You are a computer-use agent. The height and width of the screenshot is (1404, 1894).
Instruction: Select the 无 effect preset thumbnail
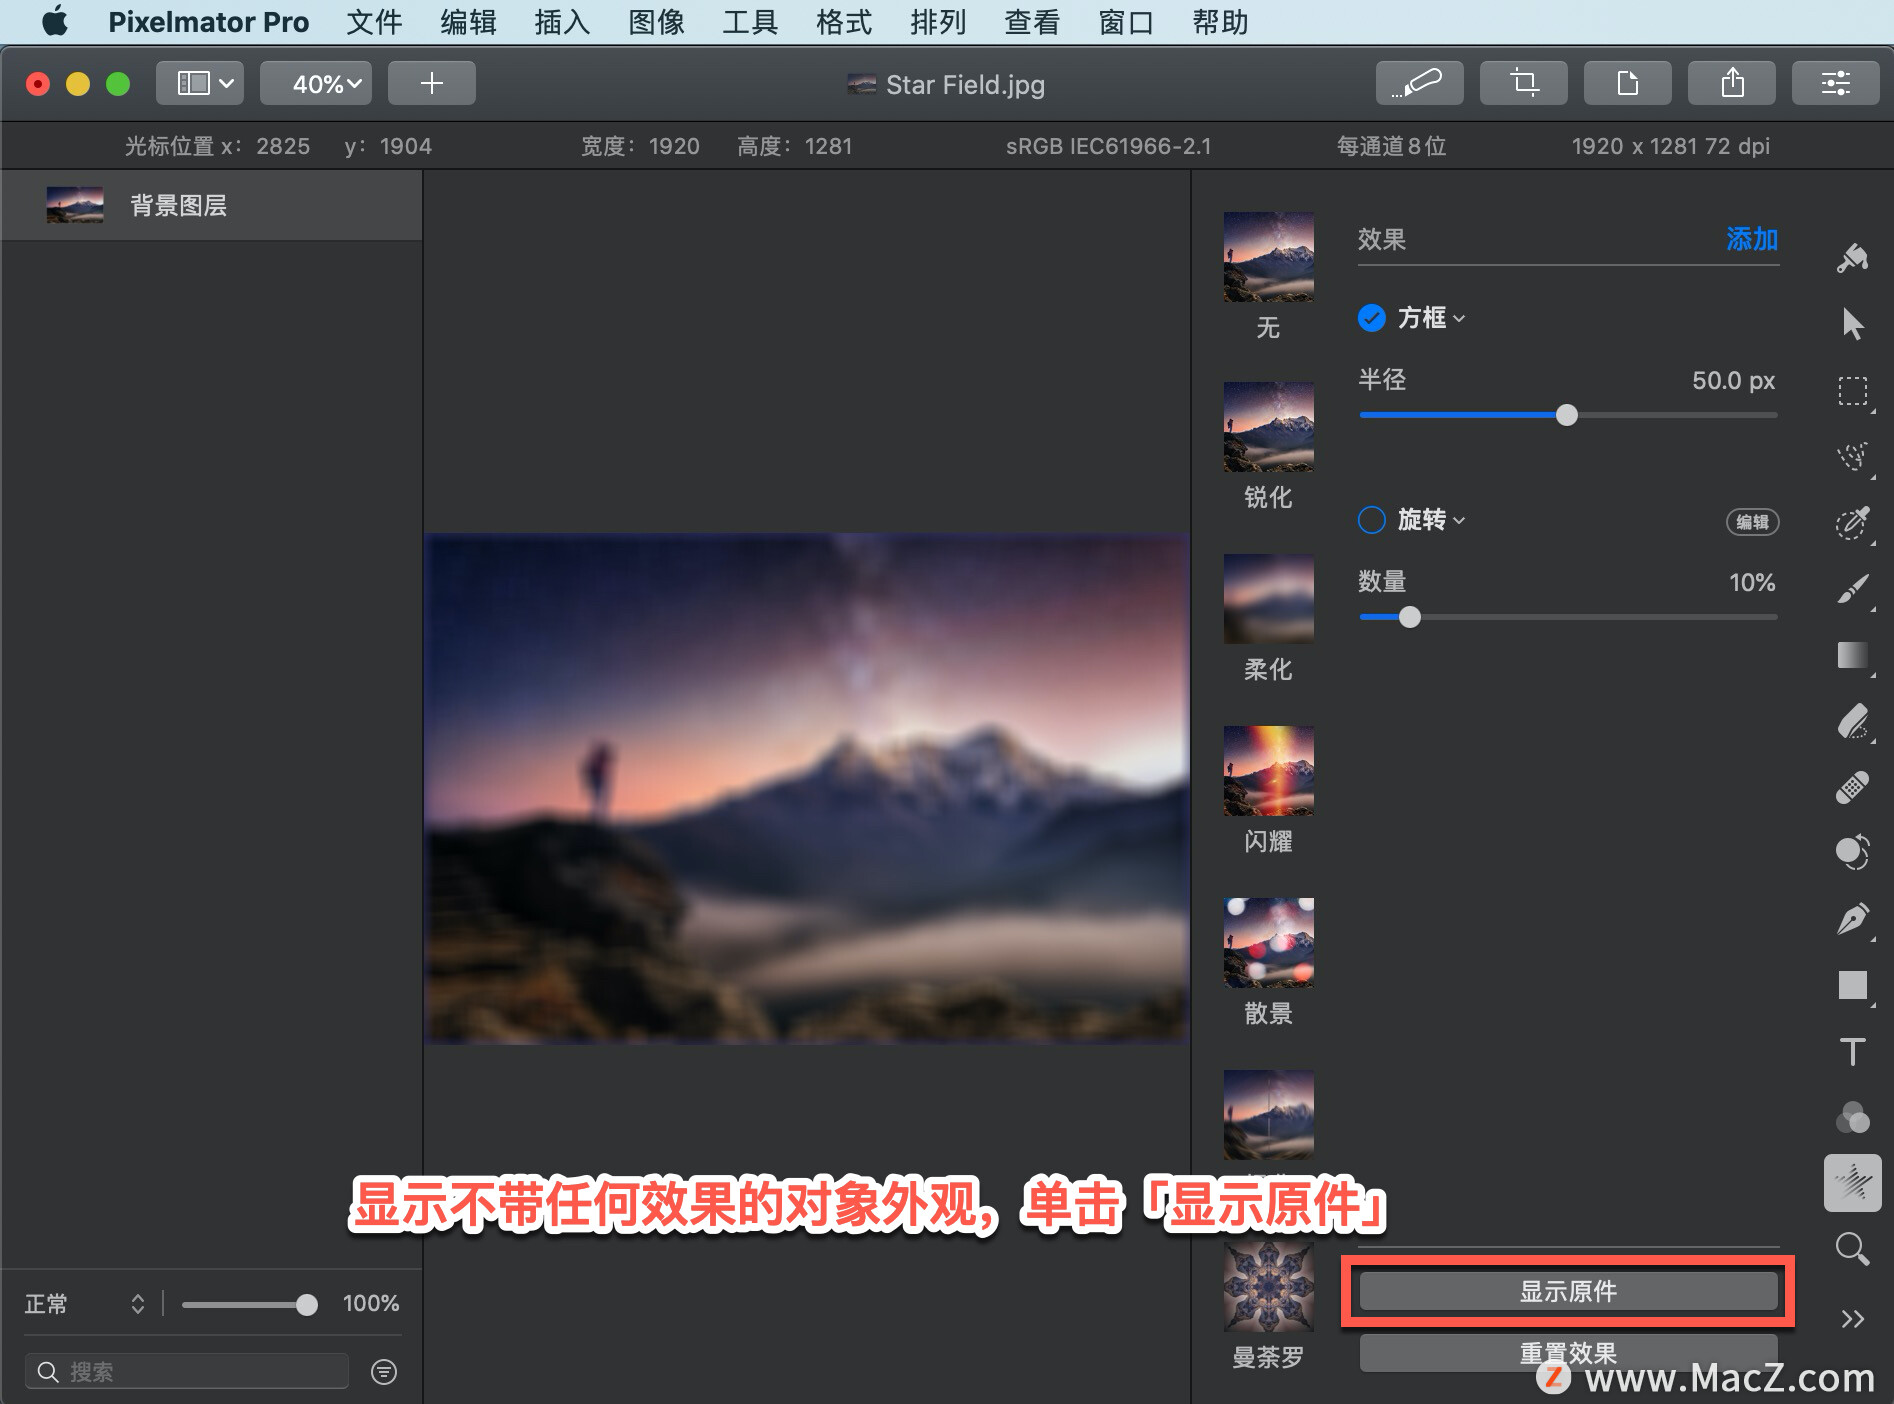point(1269,257)
